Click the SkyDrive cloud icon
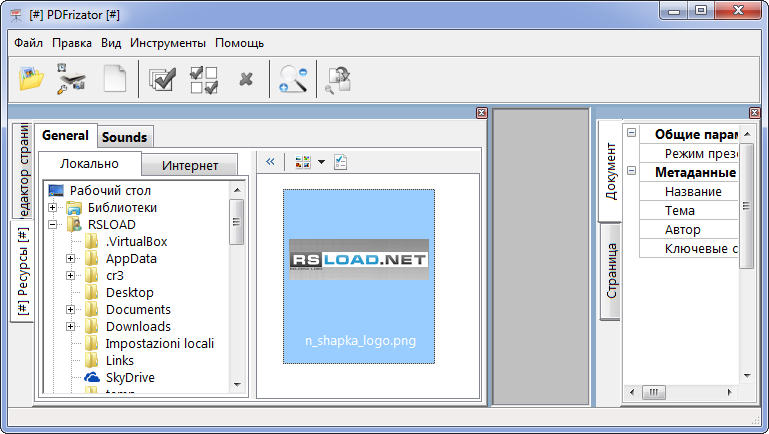Image resolution: width=769 pixels, height=434 pixels. coord(92,377)
